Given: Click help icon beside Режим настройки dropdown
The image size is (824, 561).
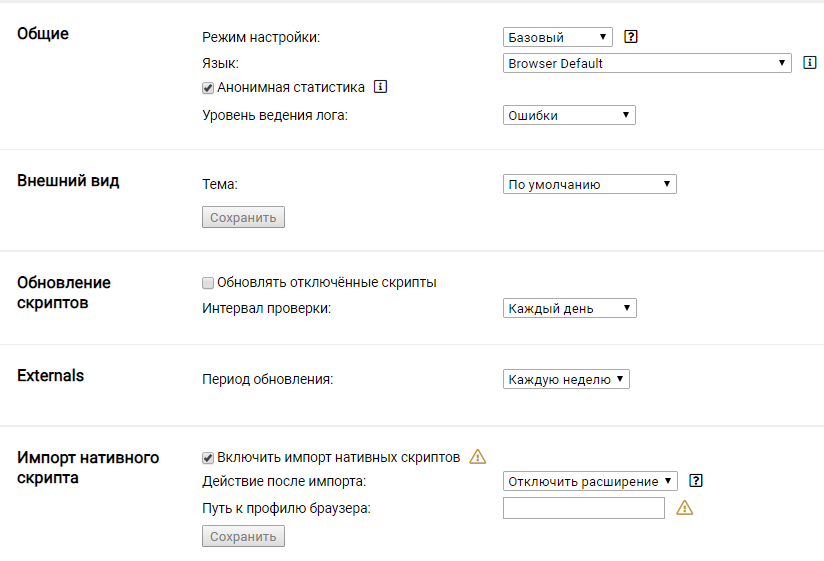Looking at the screenshot, I should pos(631,37).
